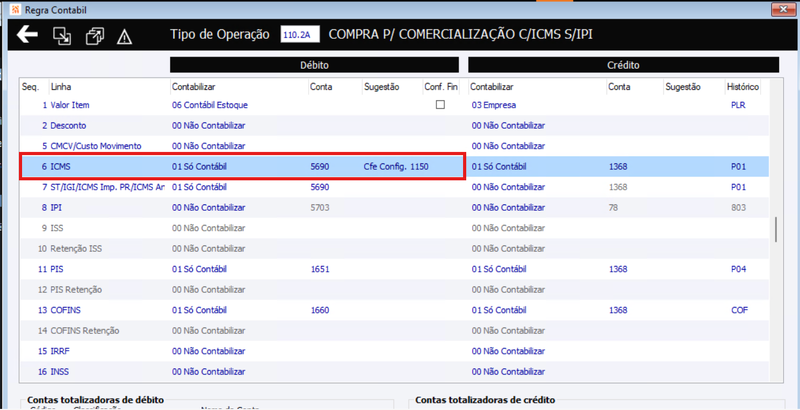Select debit account 1660 in COFINS row
The height and width of the screenshot is (410, 800).
320,310
